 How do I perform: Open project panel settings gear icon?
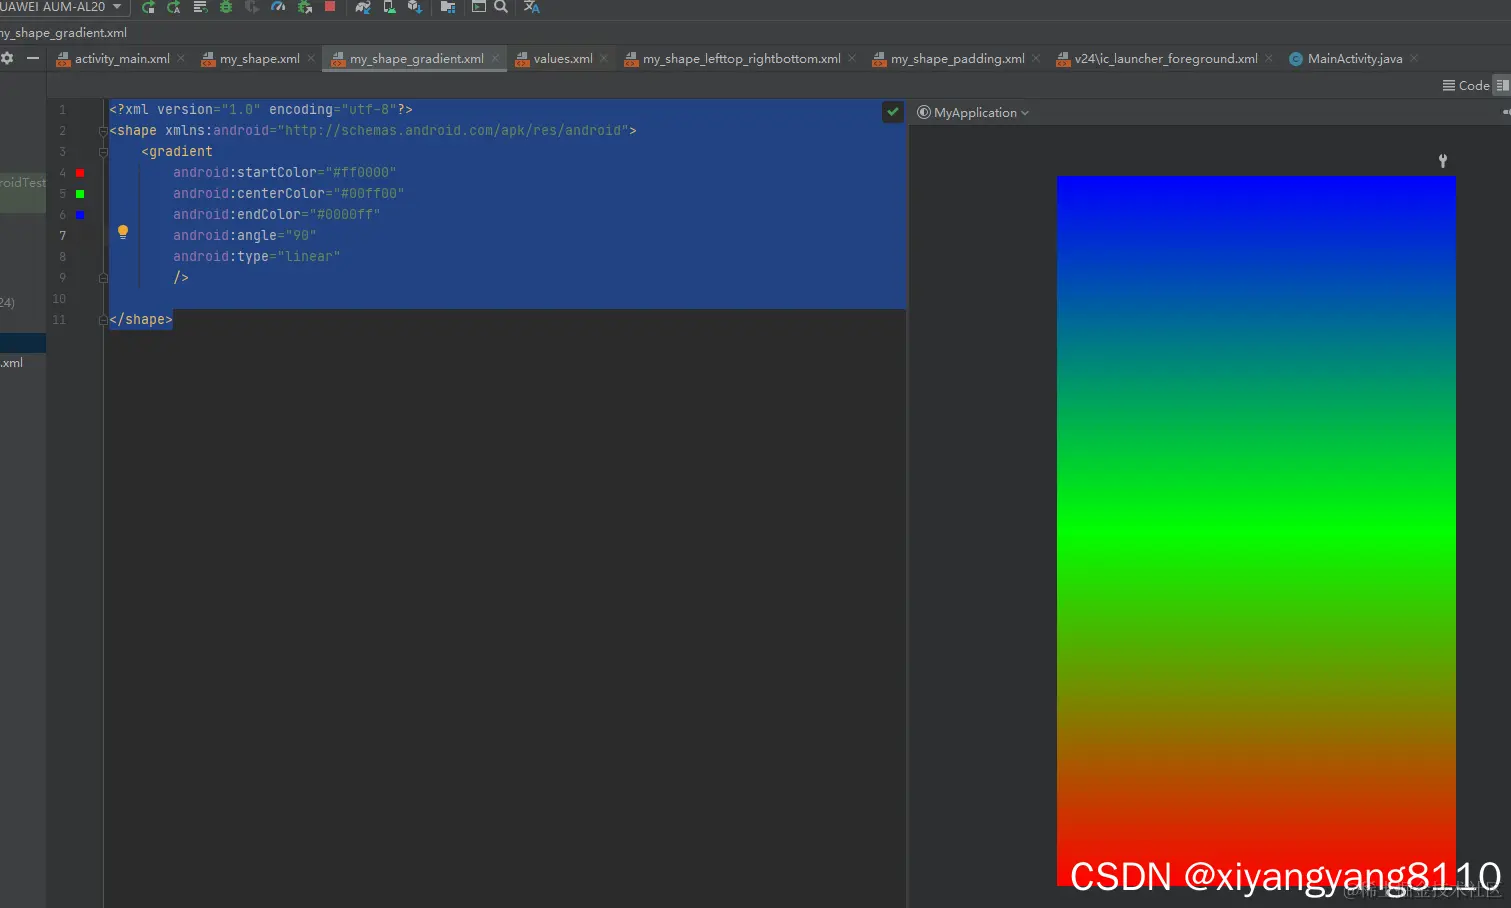click(x=7, y=58)
